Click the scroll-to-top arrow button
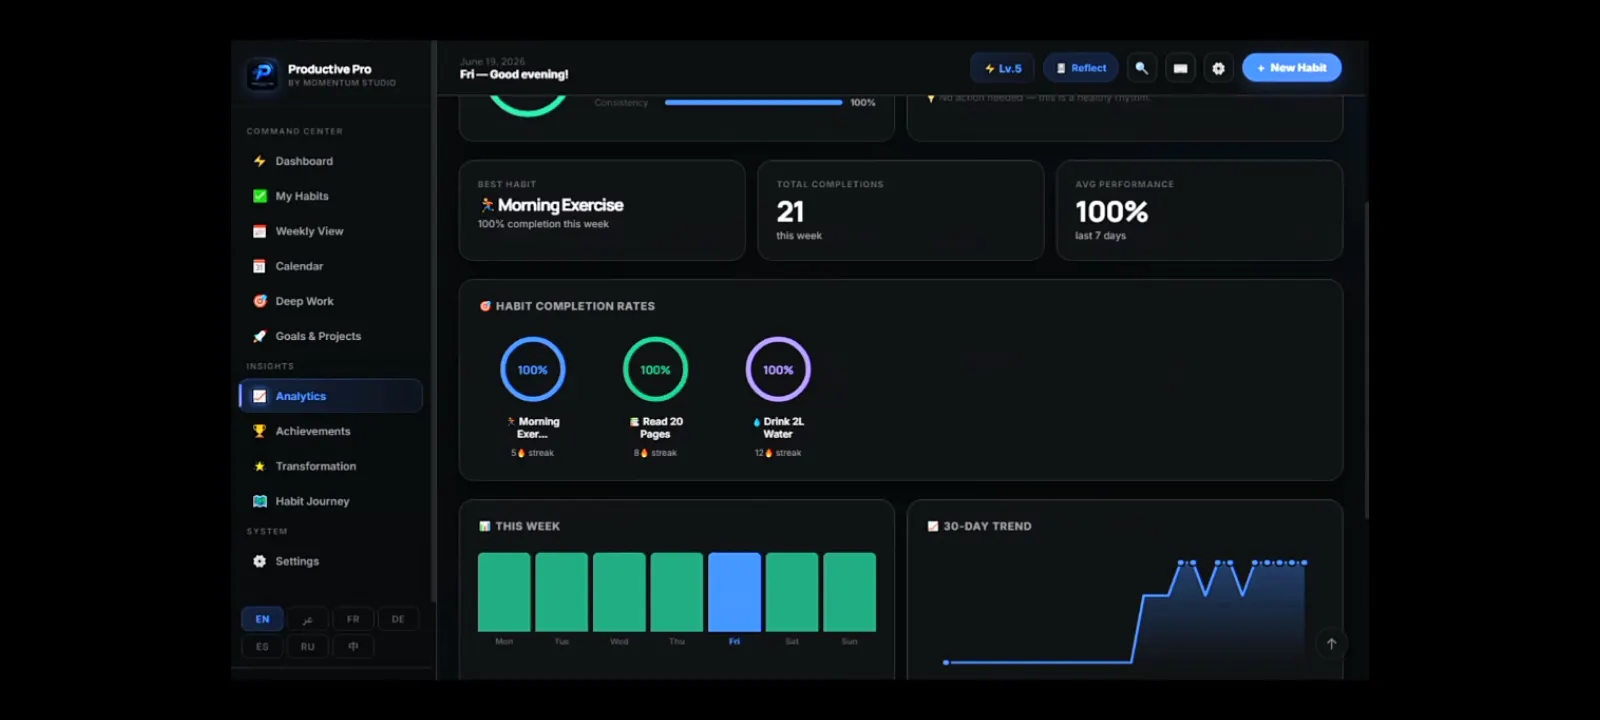 1331,644
